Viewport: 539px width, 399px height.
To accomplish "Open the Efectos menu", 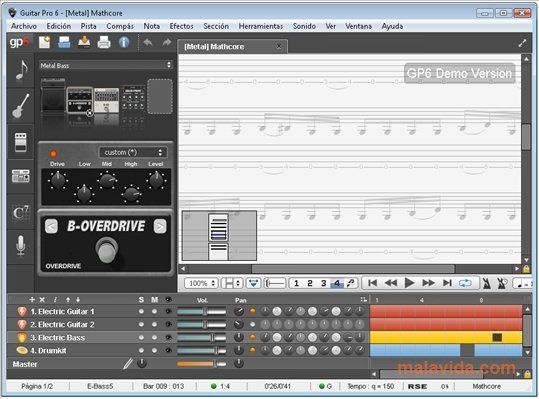I will [x=181, y=26].
